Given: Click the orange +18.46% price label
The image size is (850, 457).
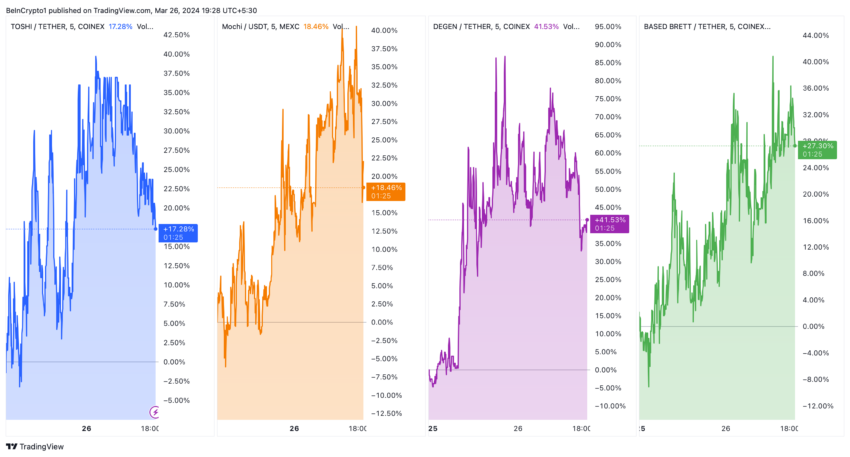Looking at the screenshot, I should click(x=386, y=192).
